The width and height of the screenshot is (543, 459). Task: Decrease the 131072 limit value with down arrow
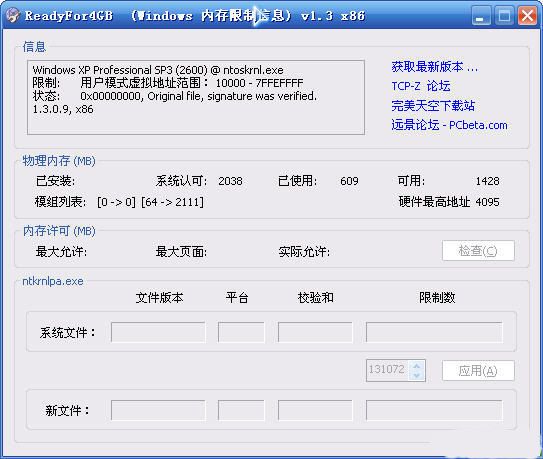pyautogui.click(x=417, y=375)
